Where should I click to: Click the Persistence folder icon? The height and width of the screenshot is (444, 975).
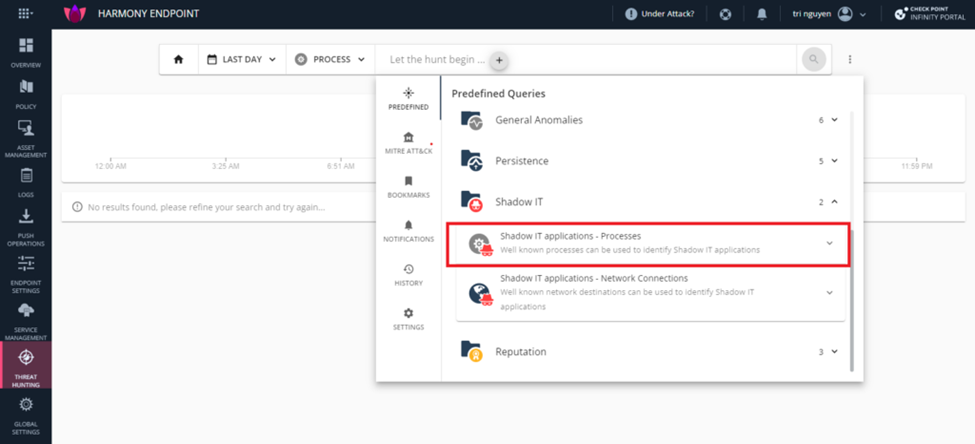click(x=471, y=160)
